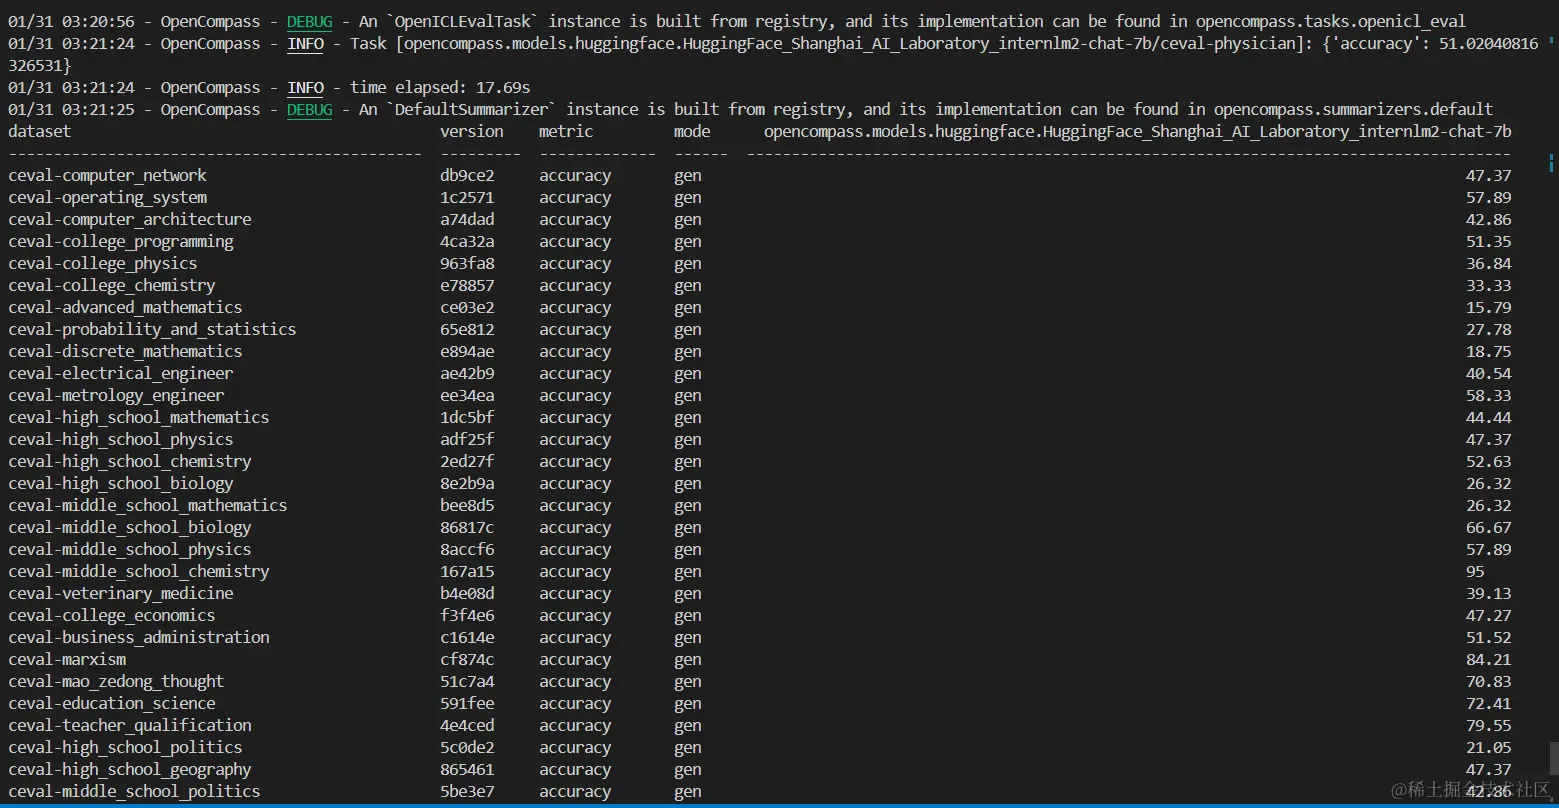Select ceval-mao_zedong_thought dataset name

point(116,681)
